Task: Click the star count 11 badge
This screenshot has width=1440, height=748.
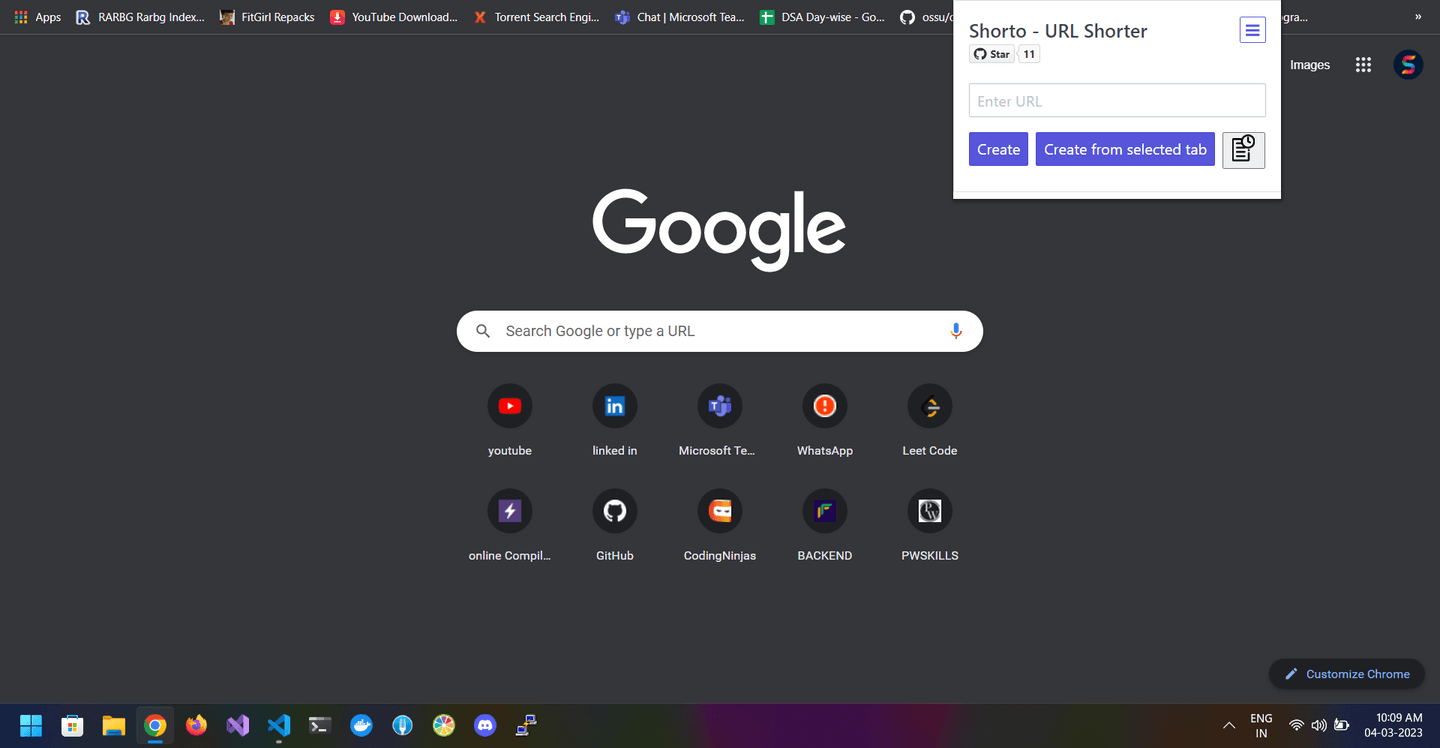Action: [x=1029, y=54]
